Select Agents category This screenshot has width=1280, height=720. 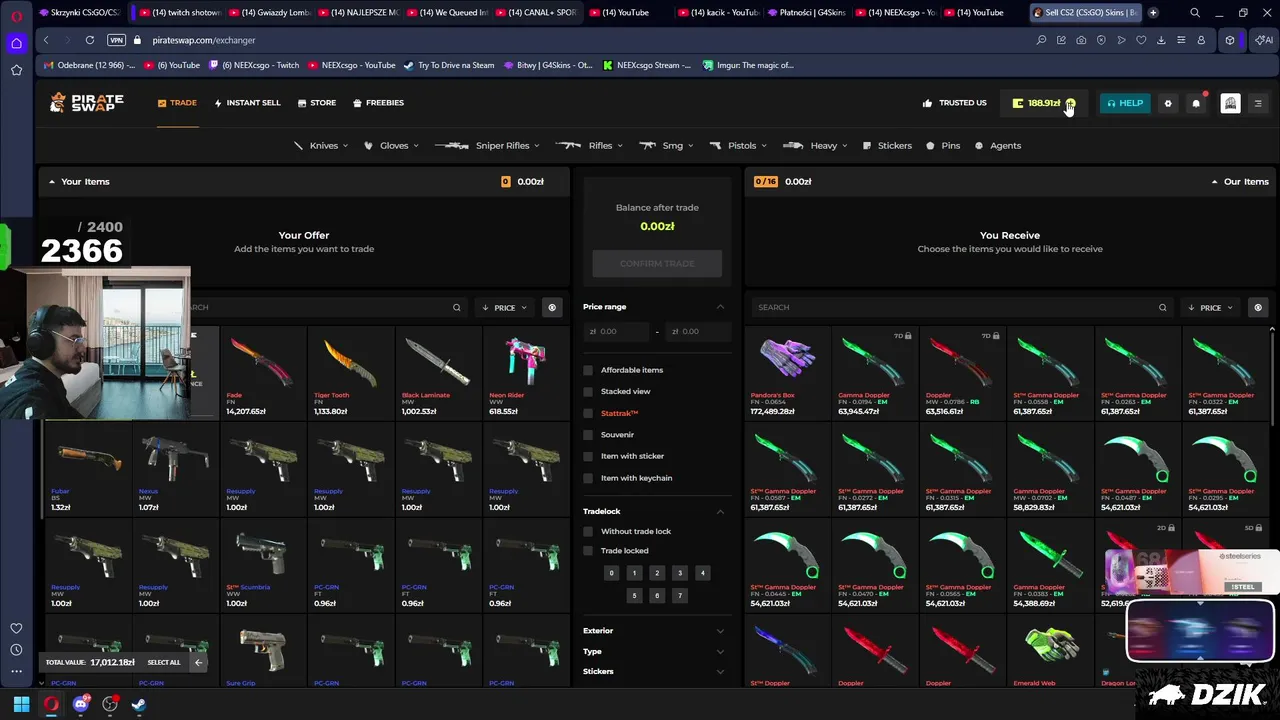point(998,146)
